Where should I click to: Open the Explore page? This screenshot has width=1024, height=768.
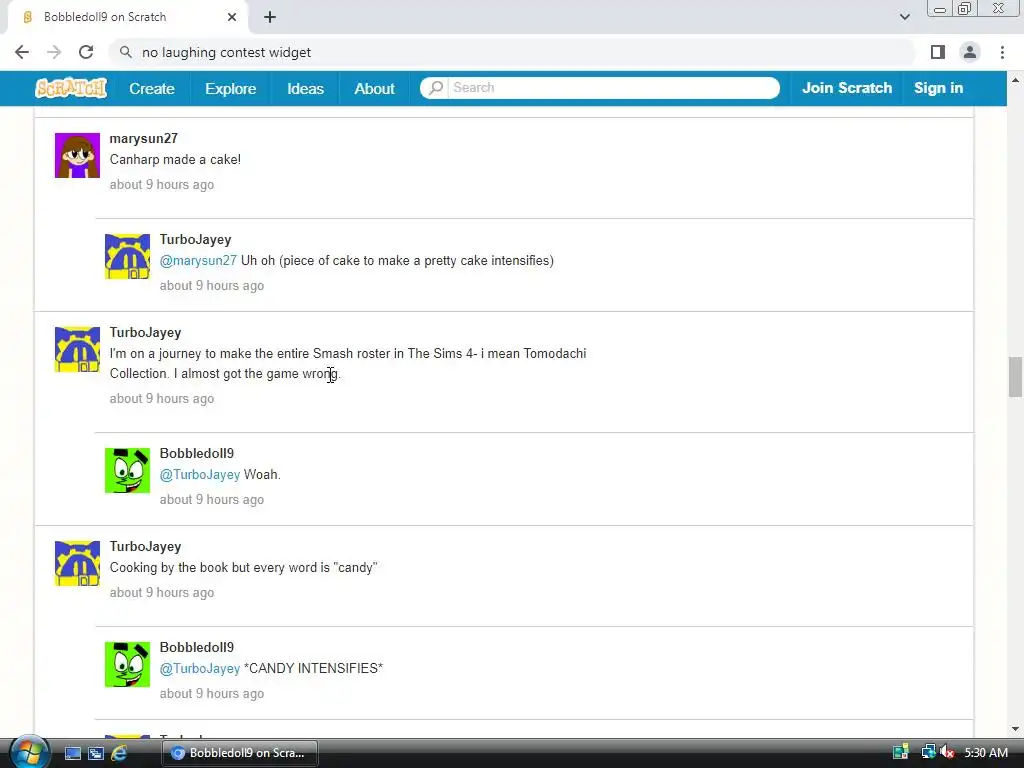point(231,88)
